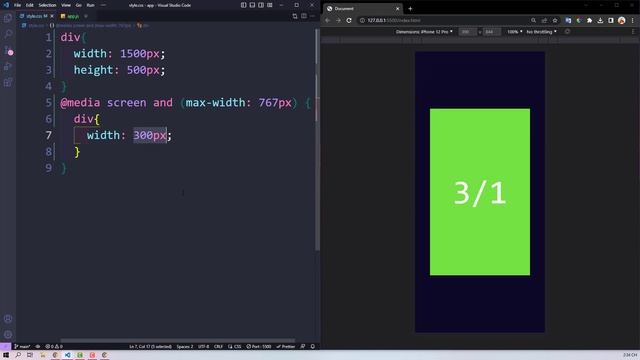Open the Dimensions: iPhone 12 Pro dropdown

coord(424,32)
